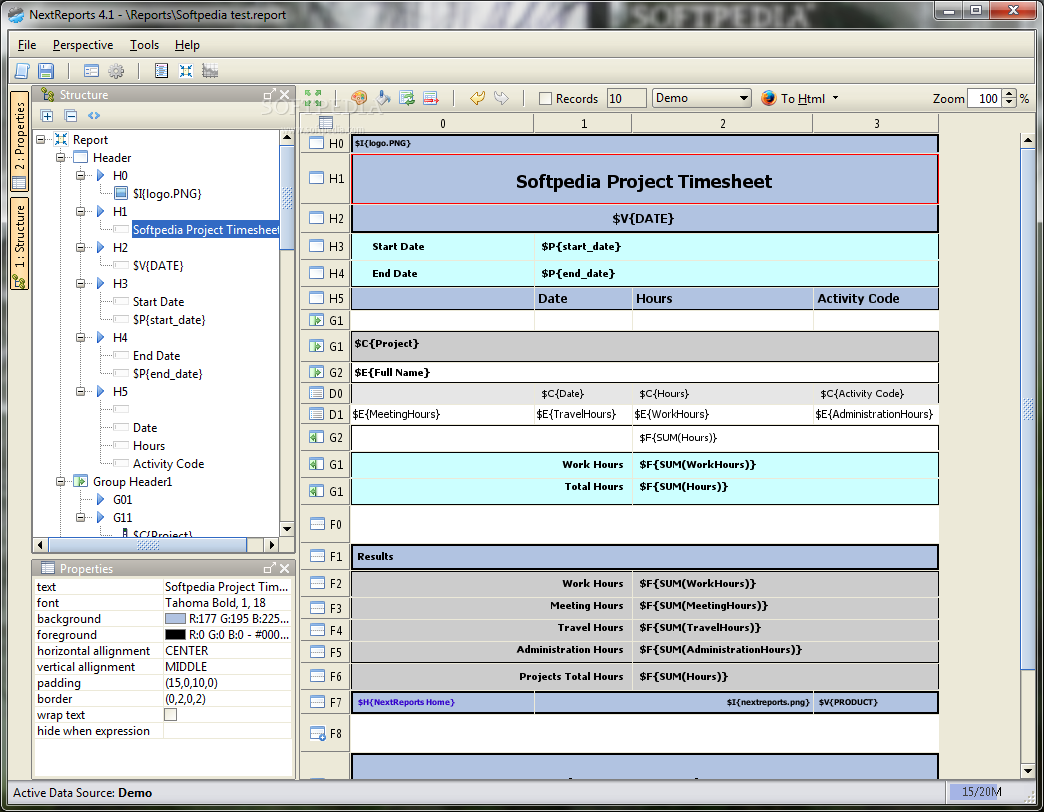Screen dimensions: 1044x812
Task: Click the blue corner-arrows icon in main toolbar
Action: coord(186,71)
